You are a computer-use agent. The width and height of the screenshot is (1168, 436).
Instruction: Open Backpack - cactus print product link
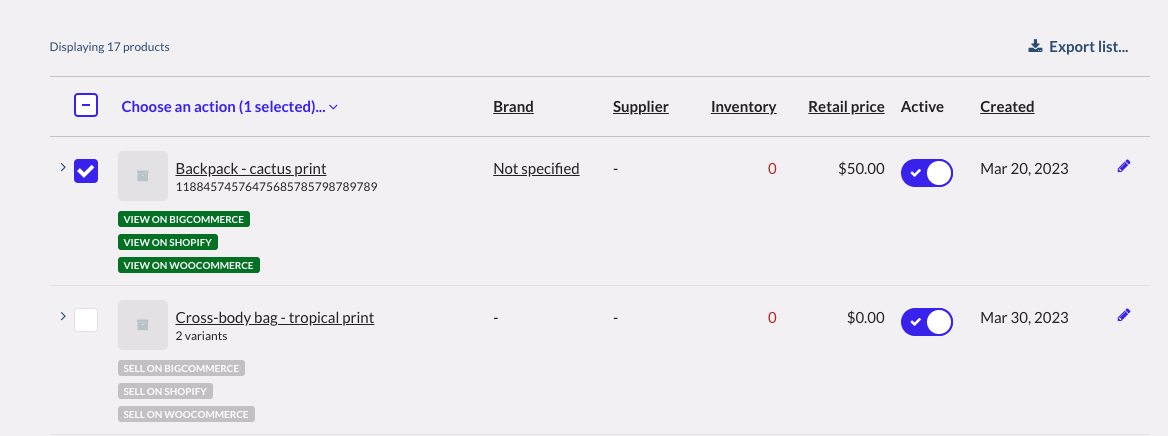251,169
